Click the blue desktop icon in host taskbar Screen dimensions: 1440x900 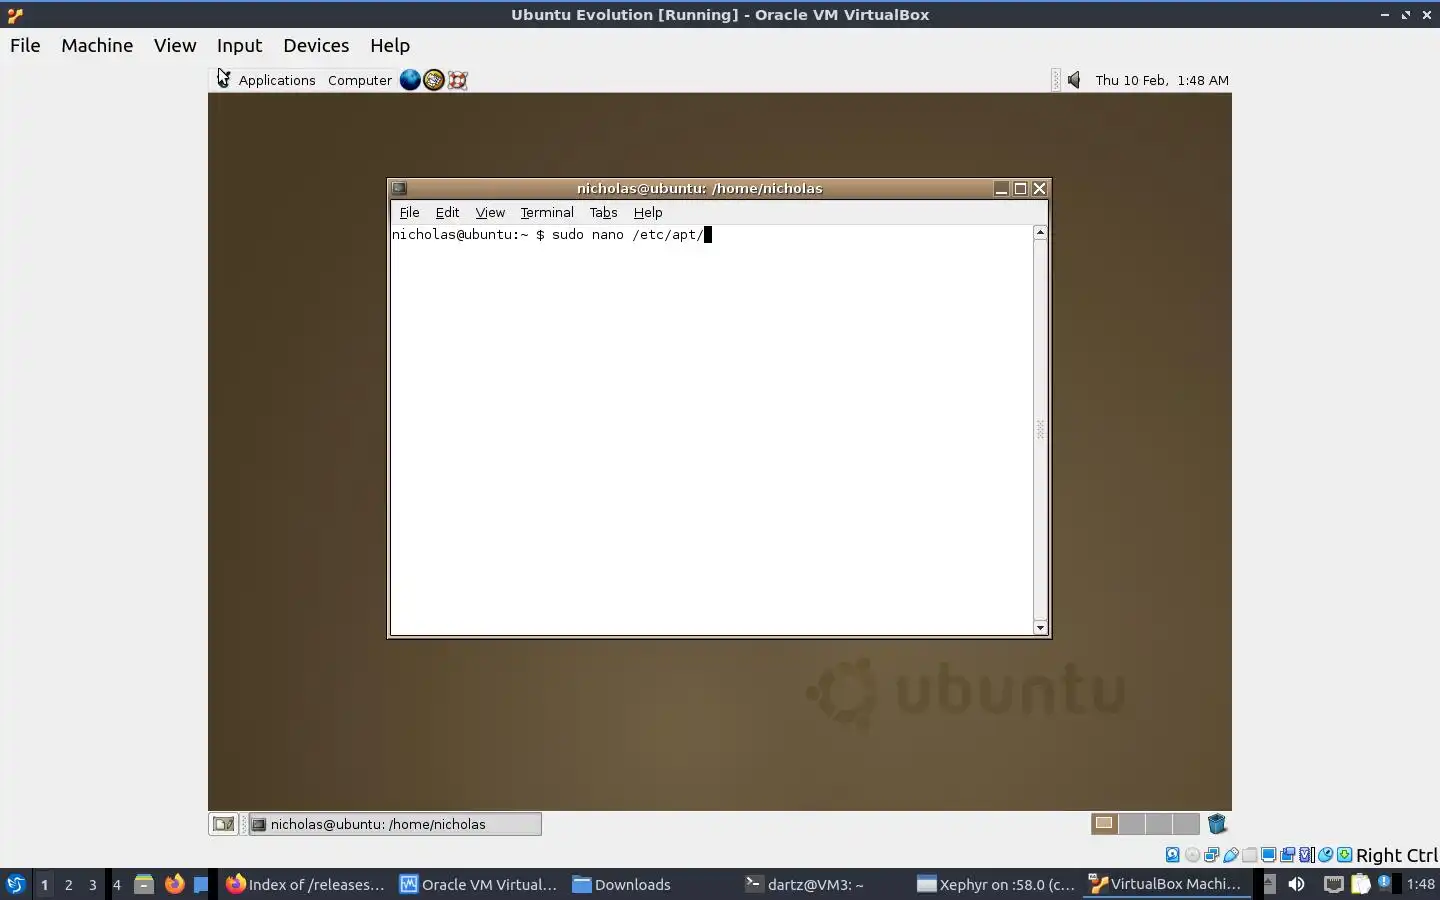[x=201, y=884]
